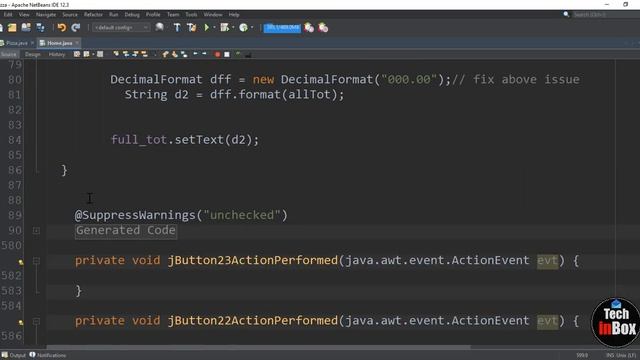
Task: Run the project with the green play icon
Action: pos(207,28)
